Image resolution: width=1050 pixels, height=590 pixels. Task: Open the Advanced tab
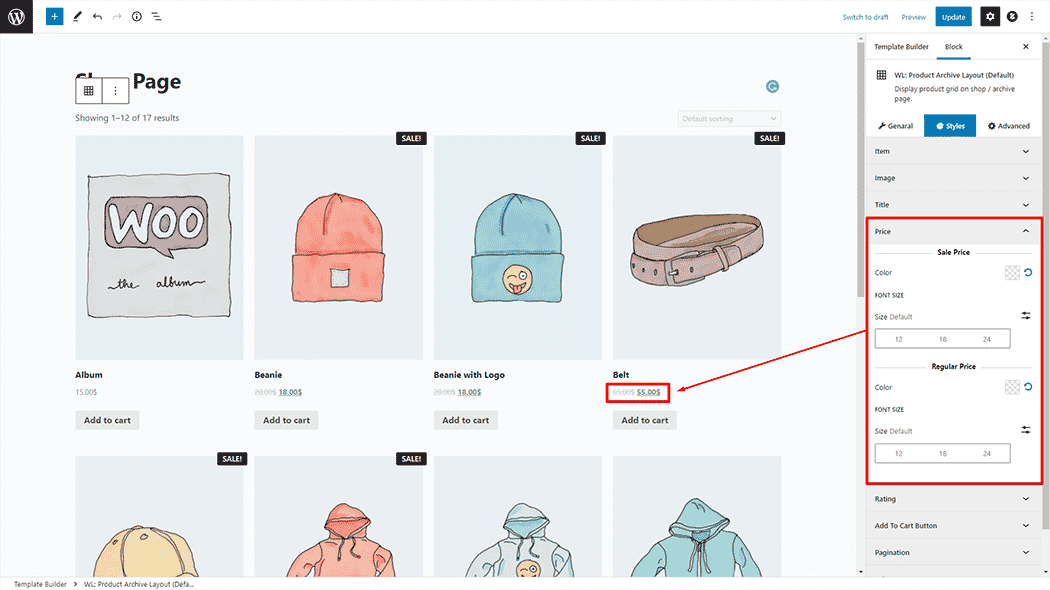click(1008, 126)
